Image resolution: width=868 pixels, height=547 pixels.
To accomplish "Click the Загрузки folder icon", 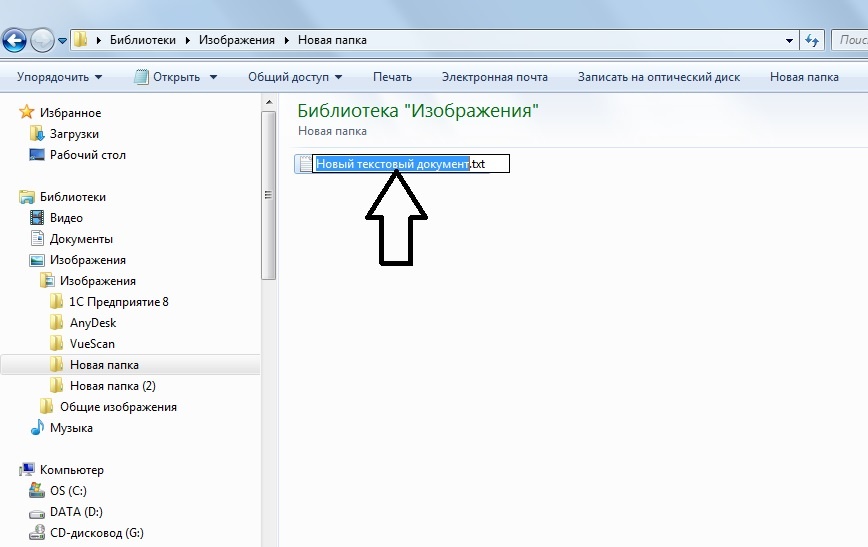I will tap(37, 133).
